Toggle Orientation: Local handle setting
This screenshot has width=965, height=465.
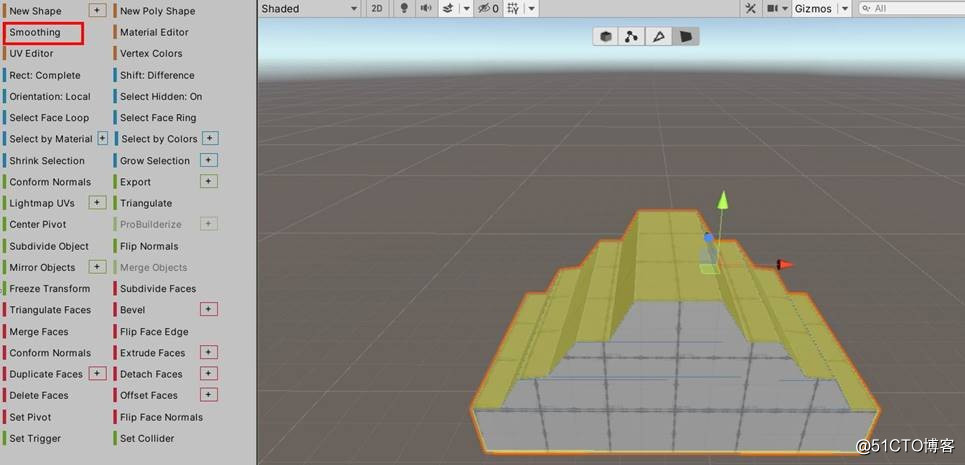tap(49, 97)
